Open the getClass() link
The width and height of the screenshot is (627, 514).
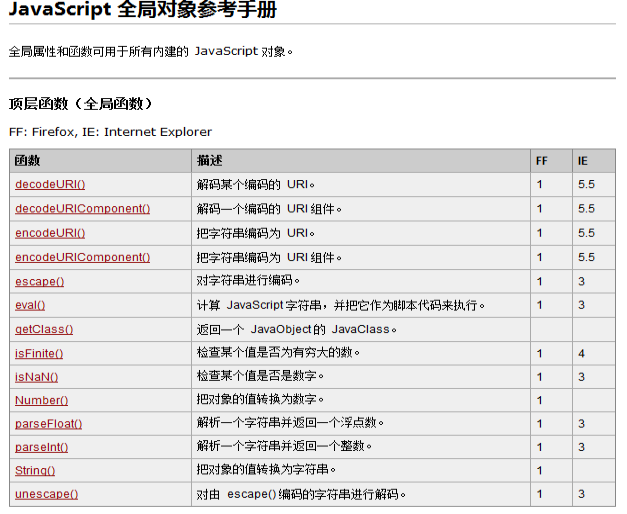click(44, 329)
